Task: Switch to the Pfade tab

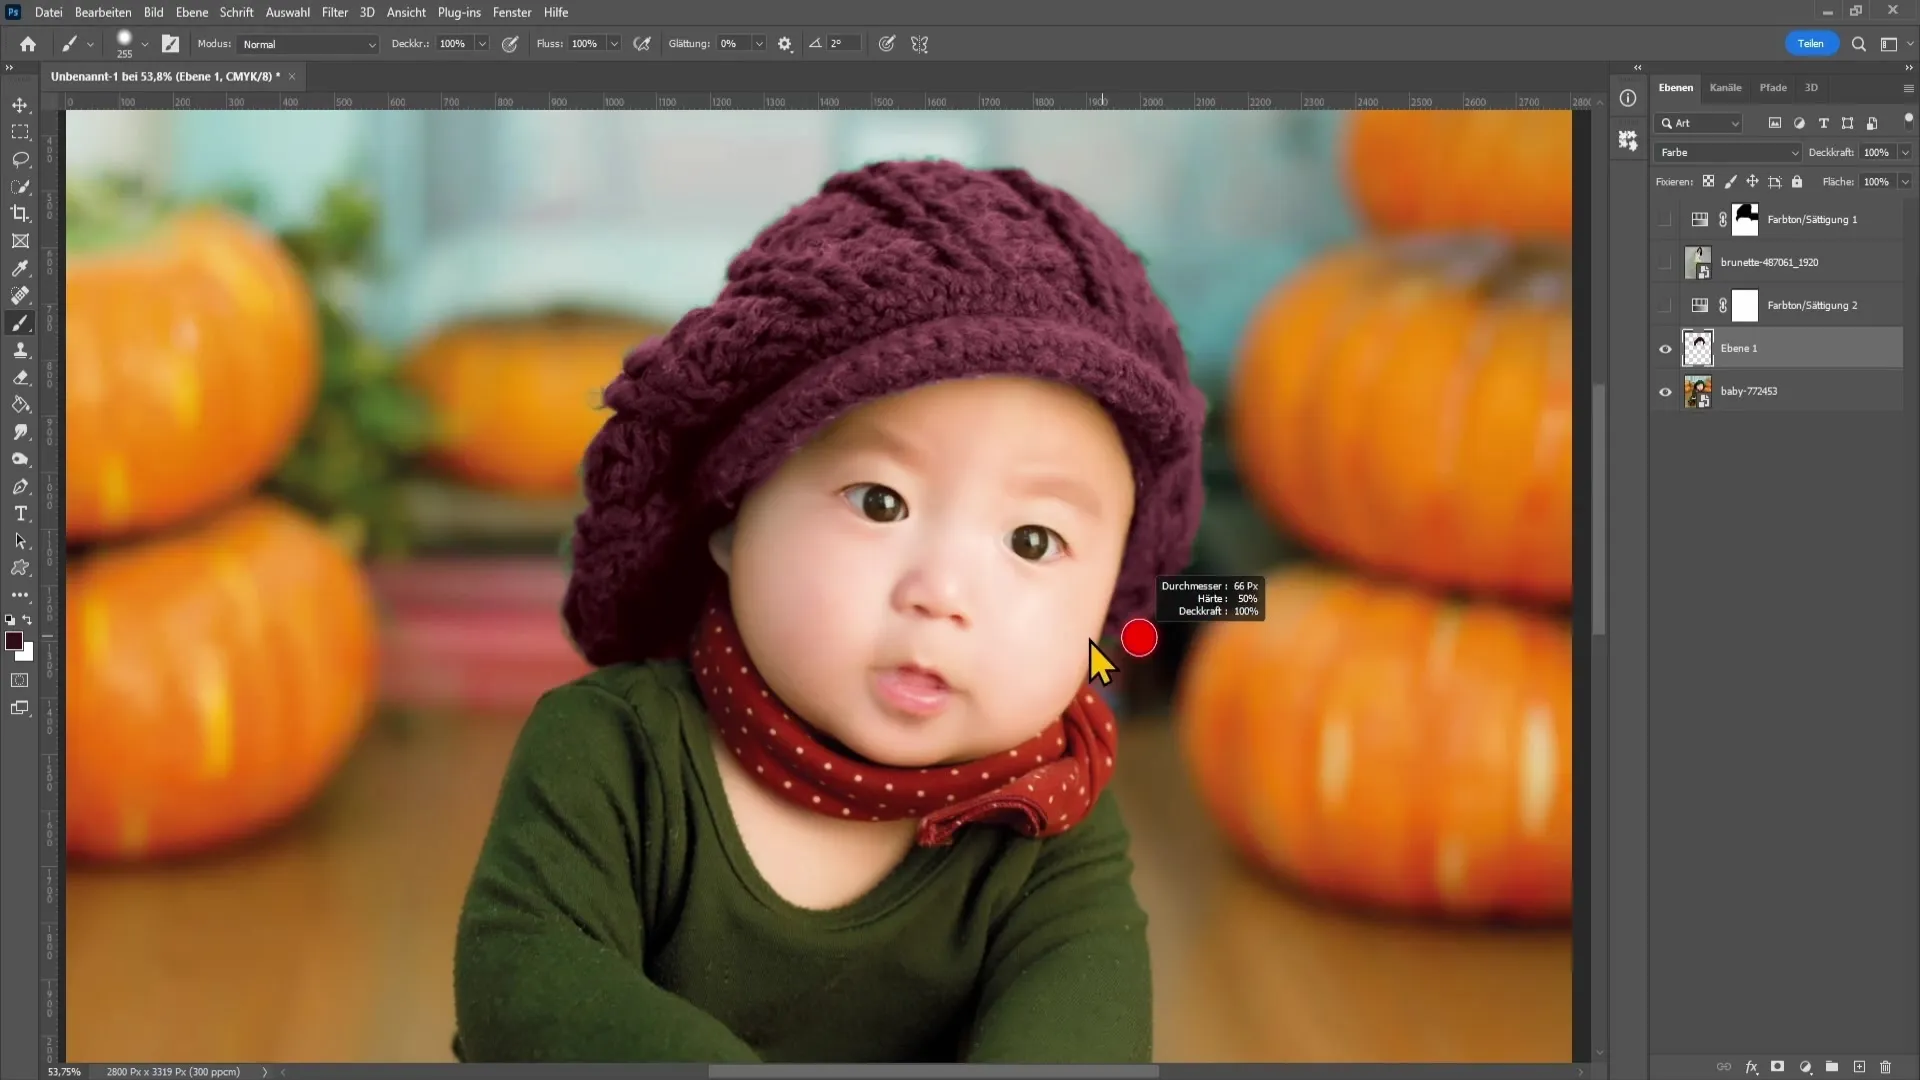Action: [1773, 88]
